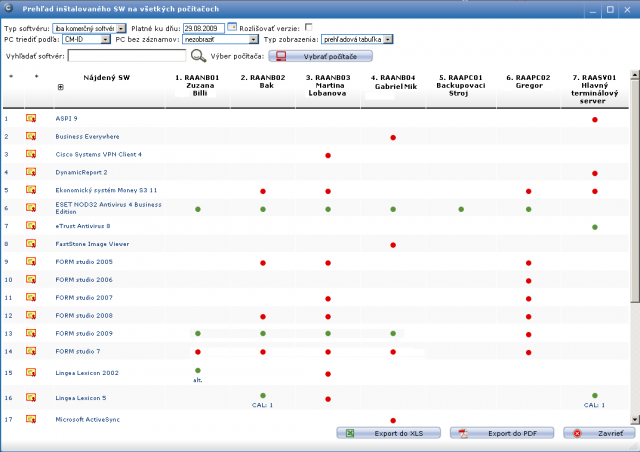Screen dimensions: 640x452
Task: Click the Lingea Lexicon 2002 row icon
Action: (31, 373)
